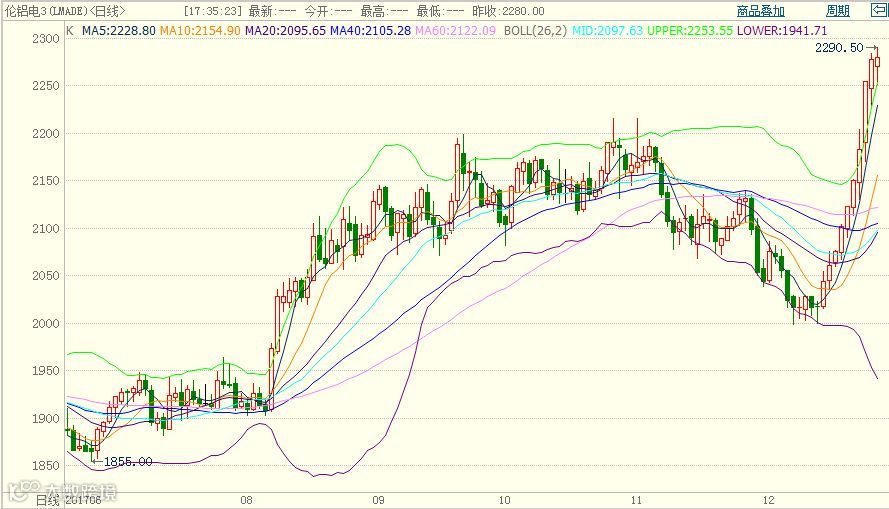Click the 最新 latest price field
This screenshot has height=509, width=889.
(272, 11)
